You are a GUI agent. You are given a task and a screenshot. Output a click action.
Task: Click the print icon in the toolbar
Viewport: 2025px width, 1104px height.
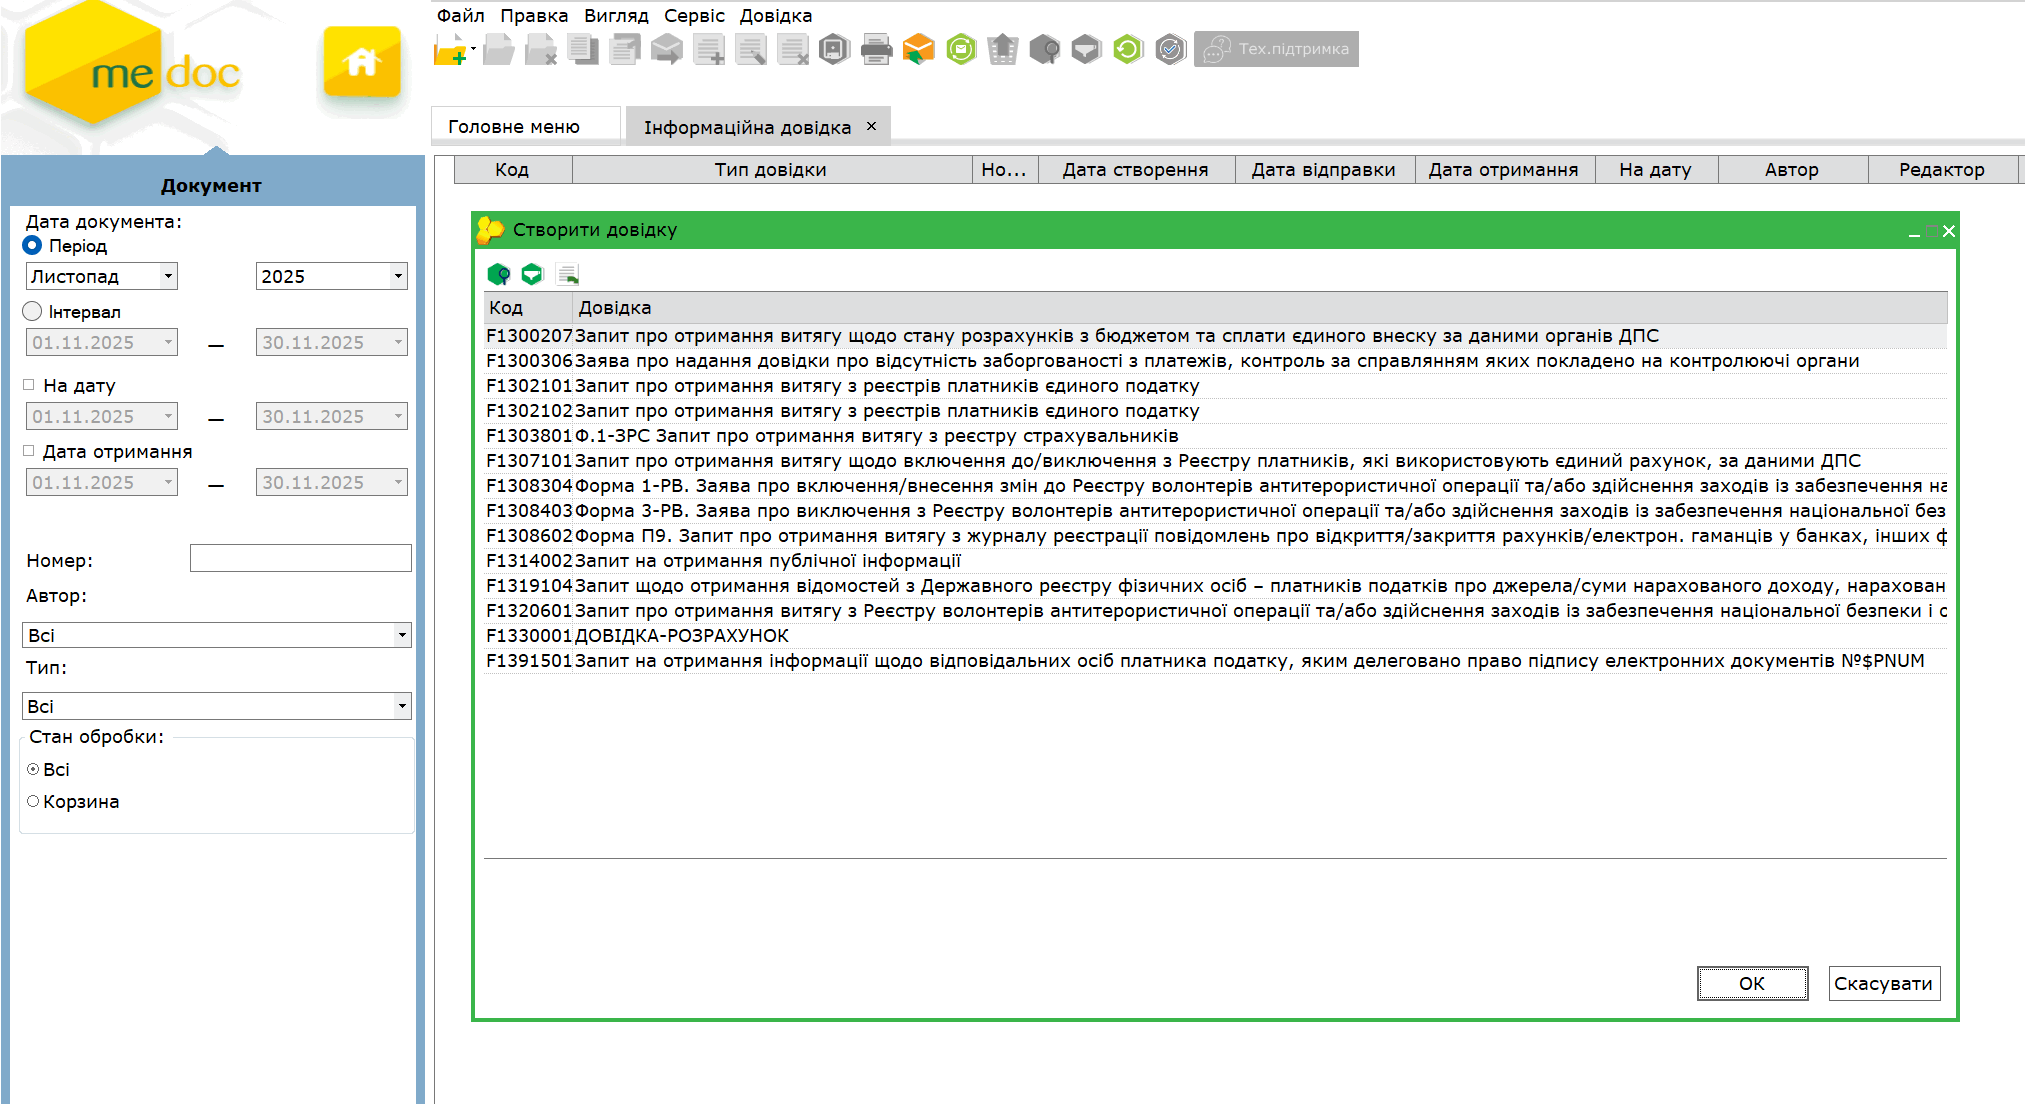(876, 49)
